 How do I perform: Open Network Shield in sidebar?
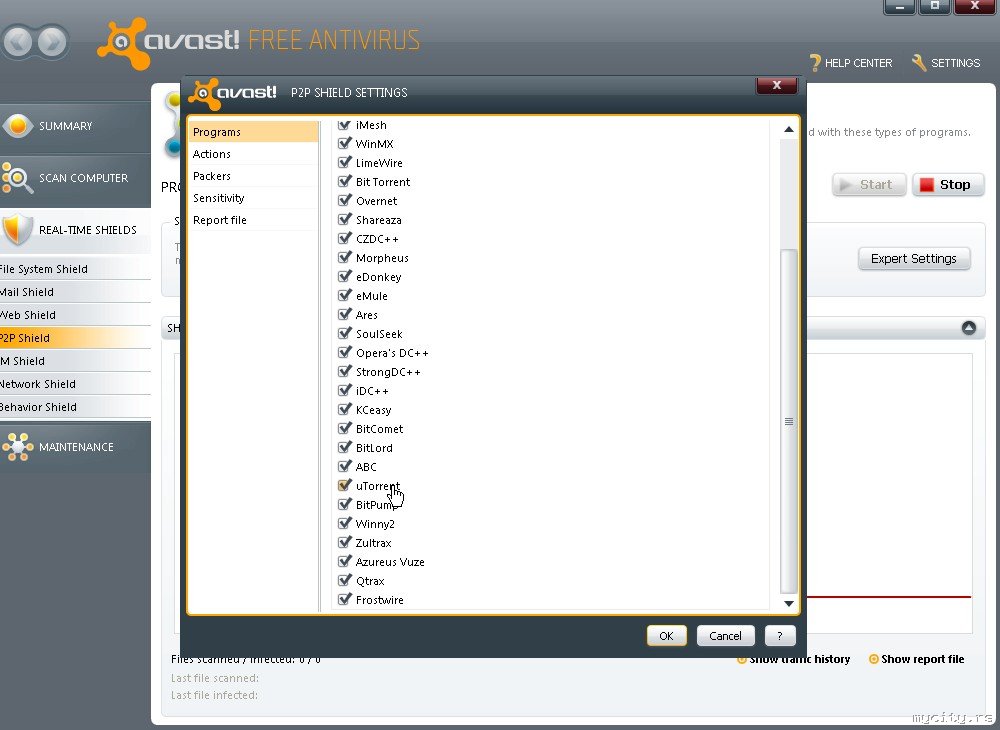[x=75, y=384]
